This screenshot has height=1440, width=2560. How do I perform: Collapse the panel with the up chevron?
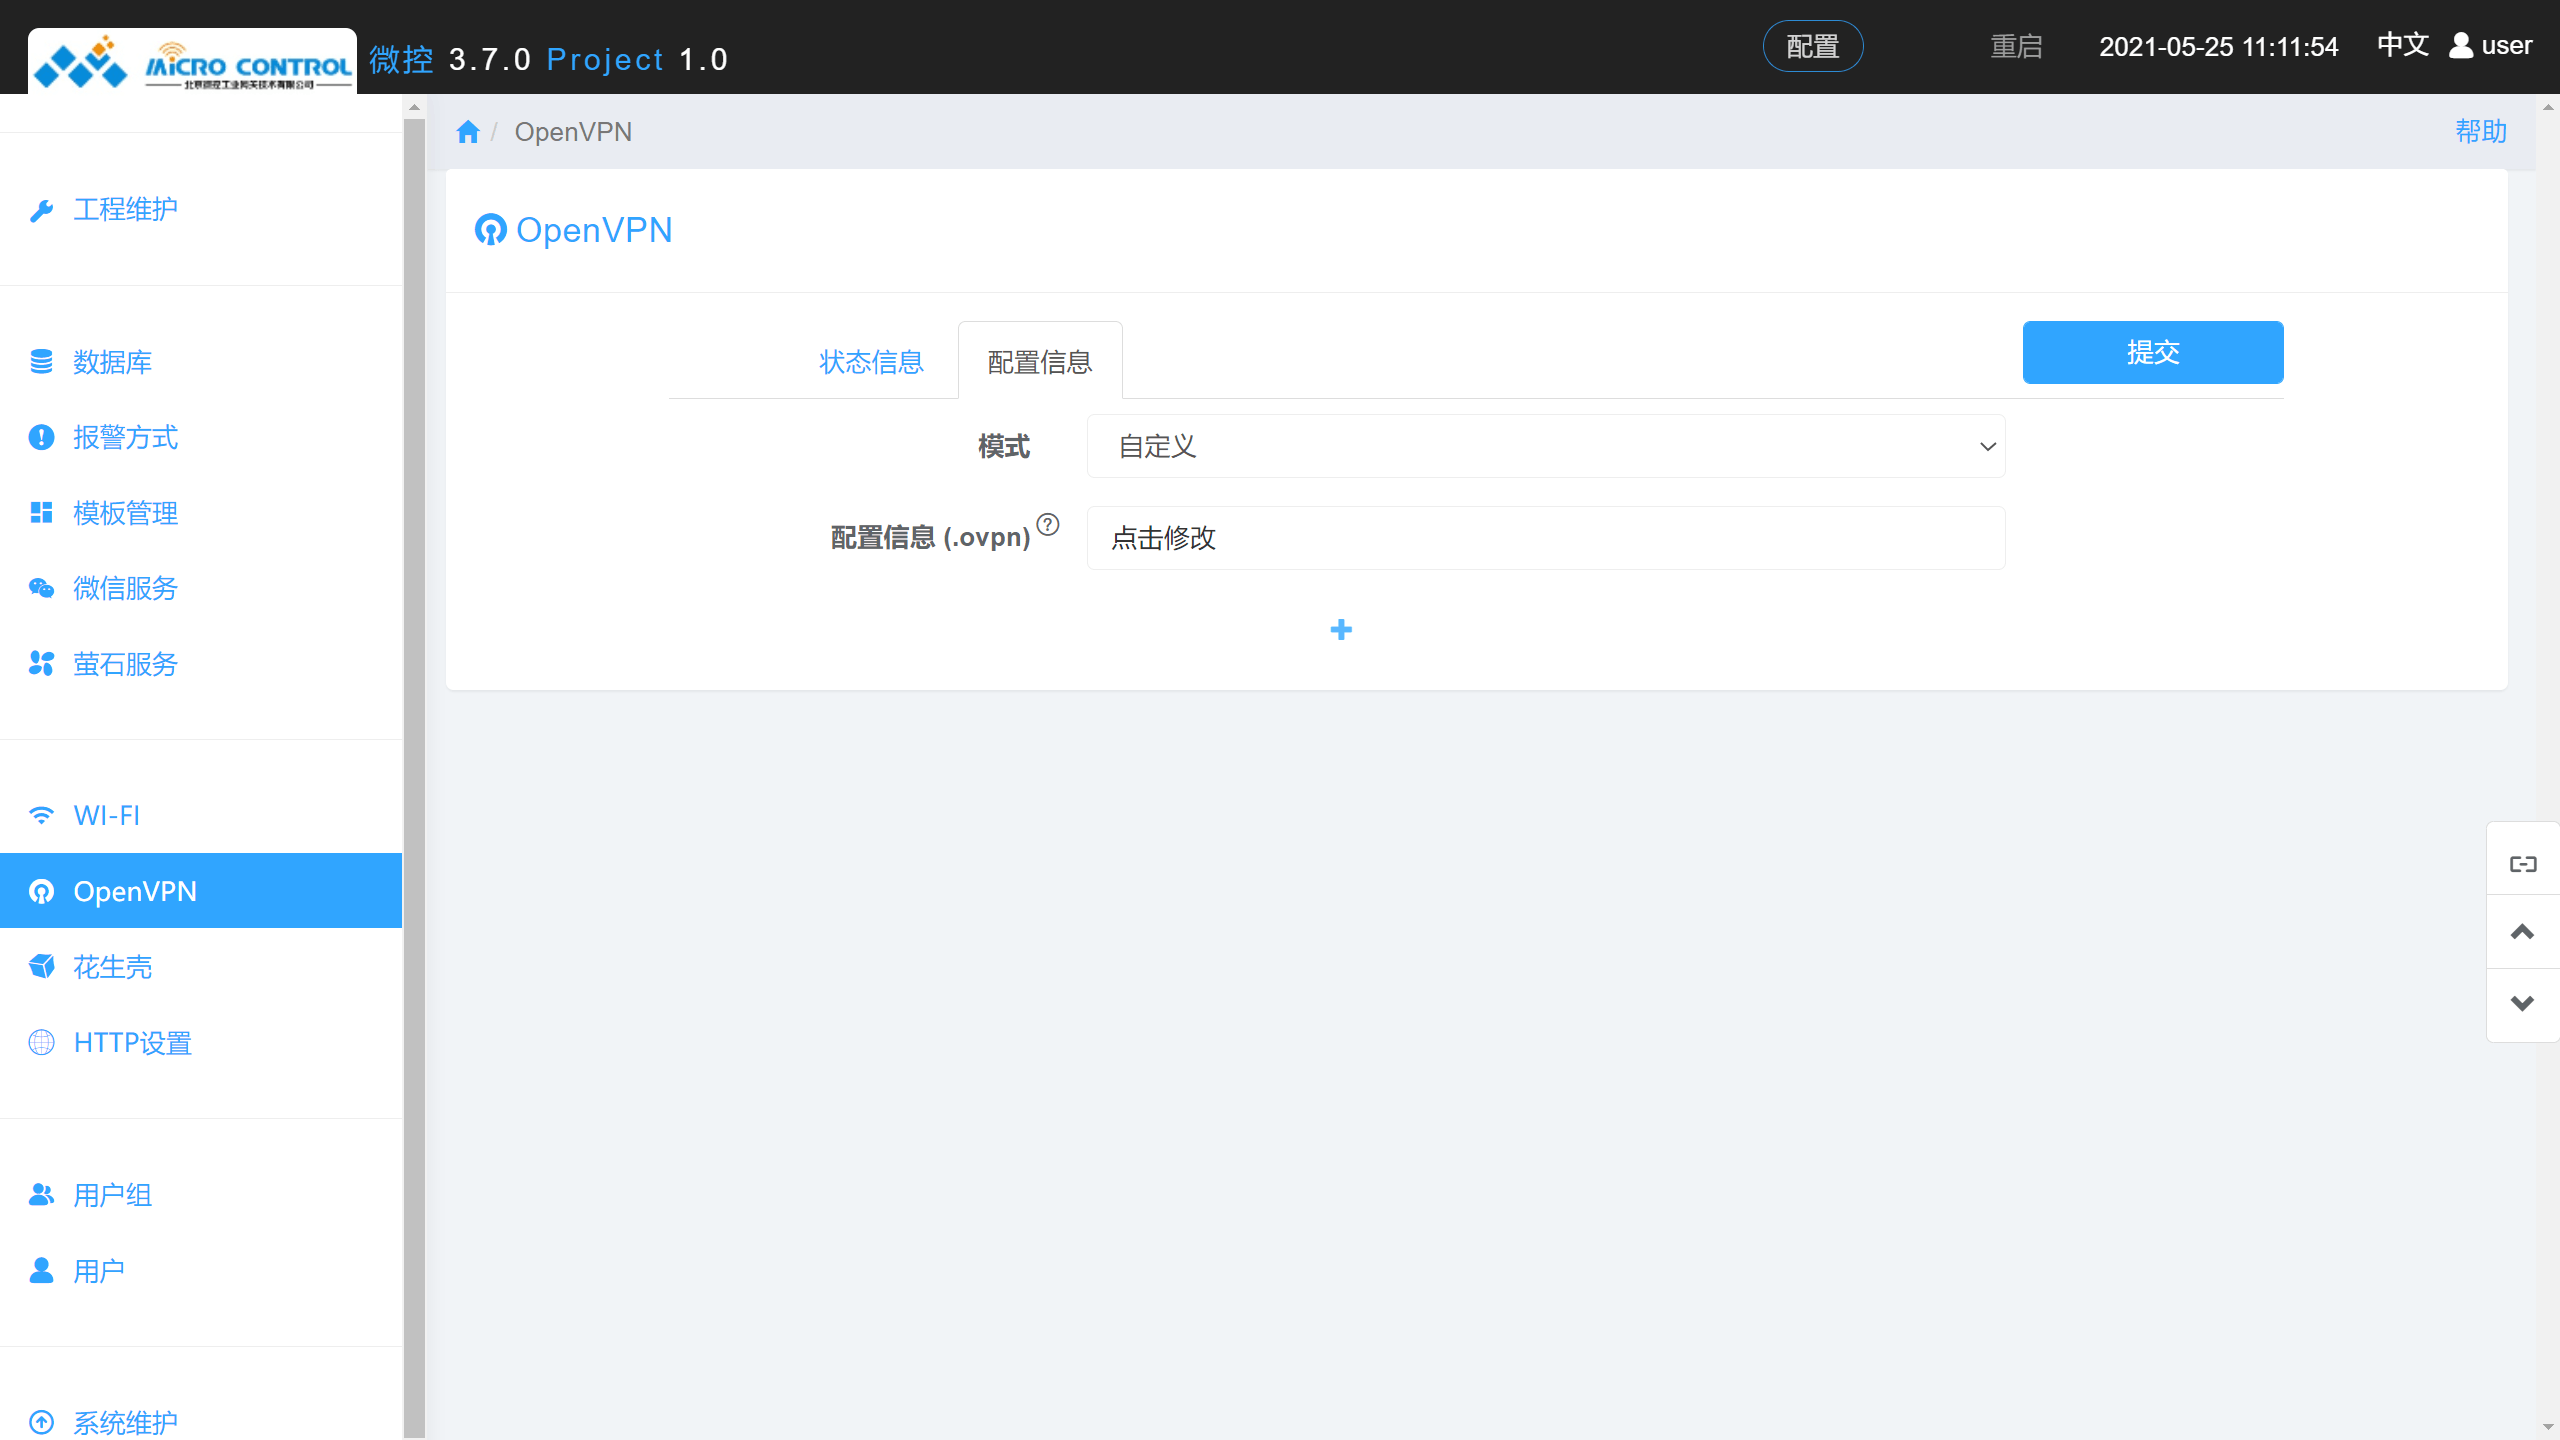click(x=2522, y=931)
